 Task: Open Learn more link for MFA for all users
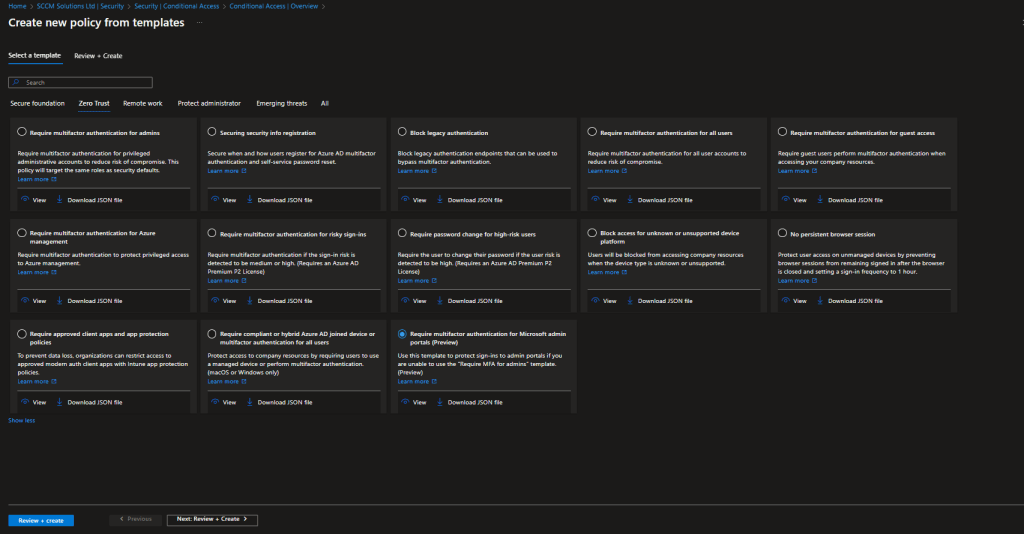pos(603,171)
